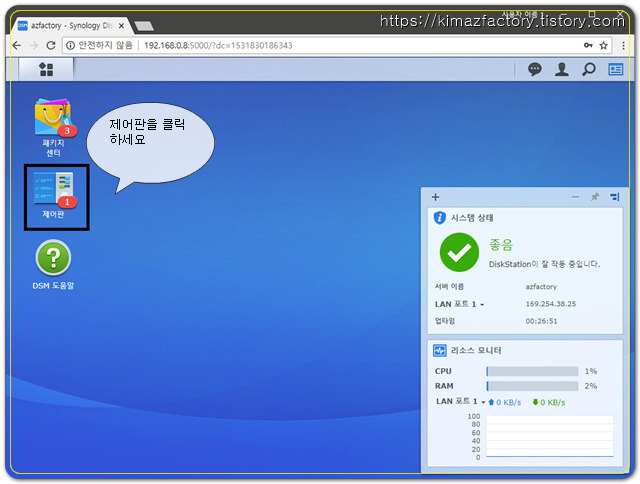The width and height of the screenshot is (640, 484).
Task: Open the DSM 도움말 help icon
Action: 53,264
